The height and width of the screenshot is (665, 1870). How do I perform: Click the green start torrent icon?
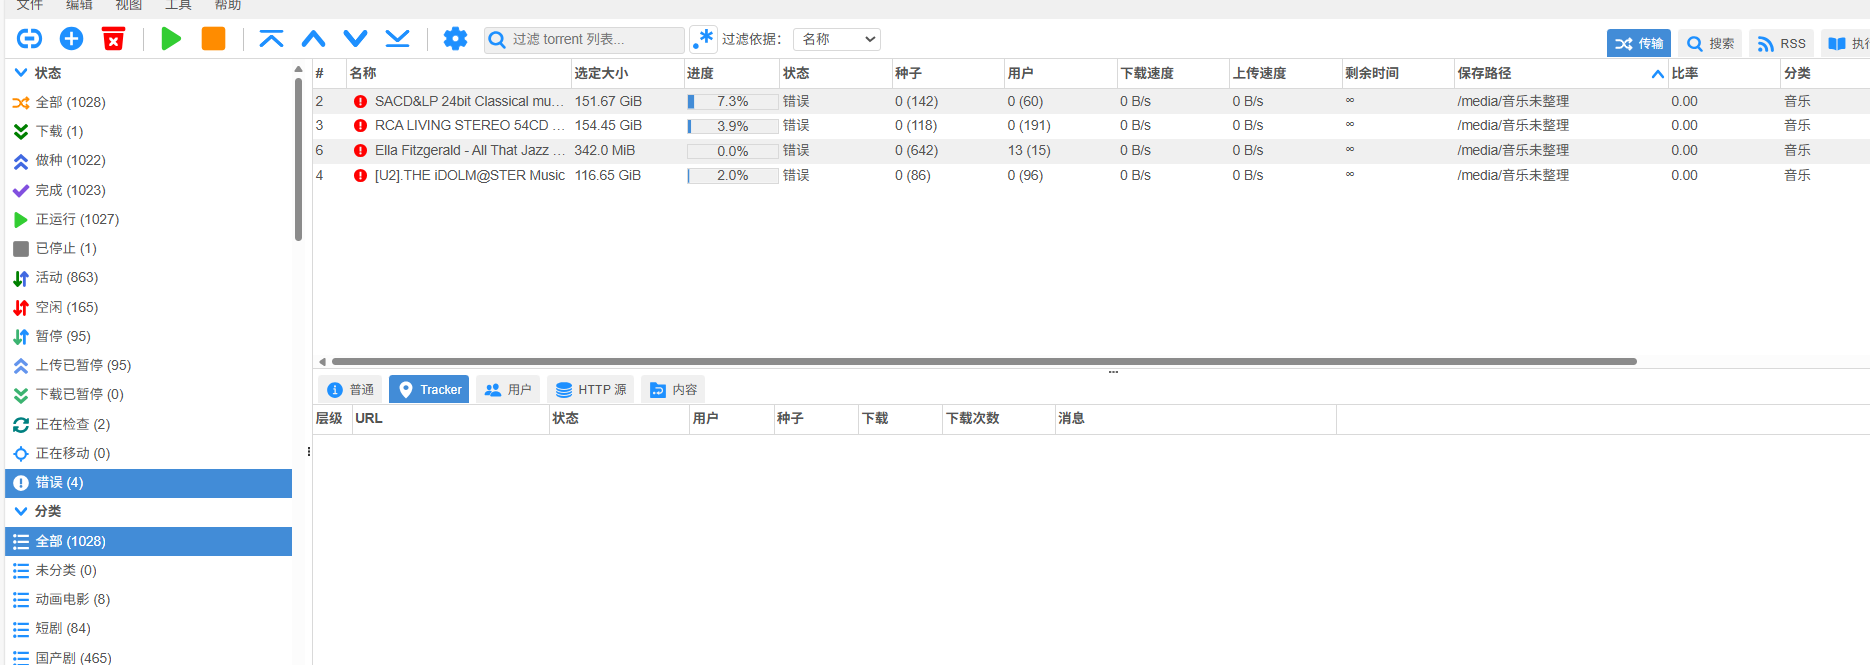click(171, 39)
